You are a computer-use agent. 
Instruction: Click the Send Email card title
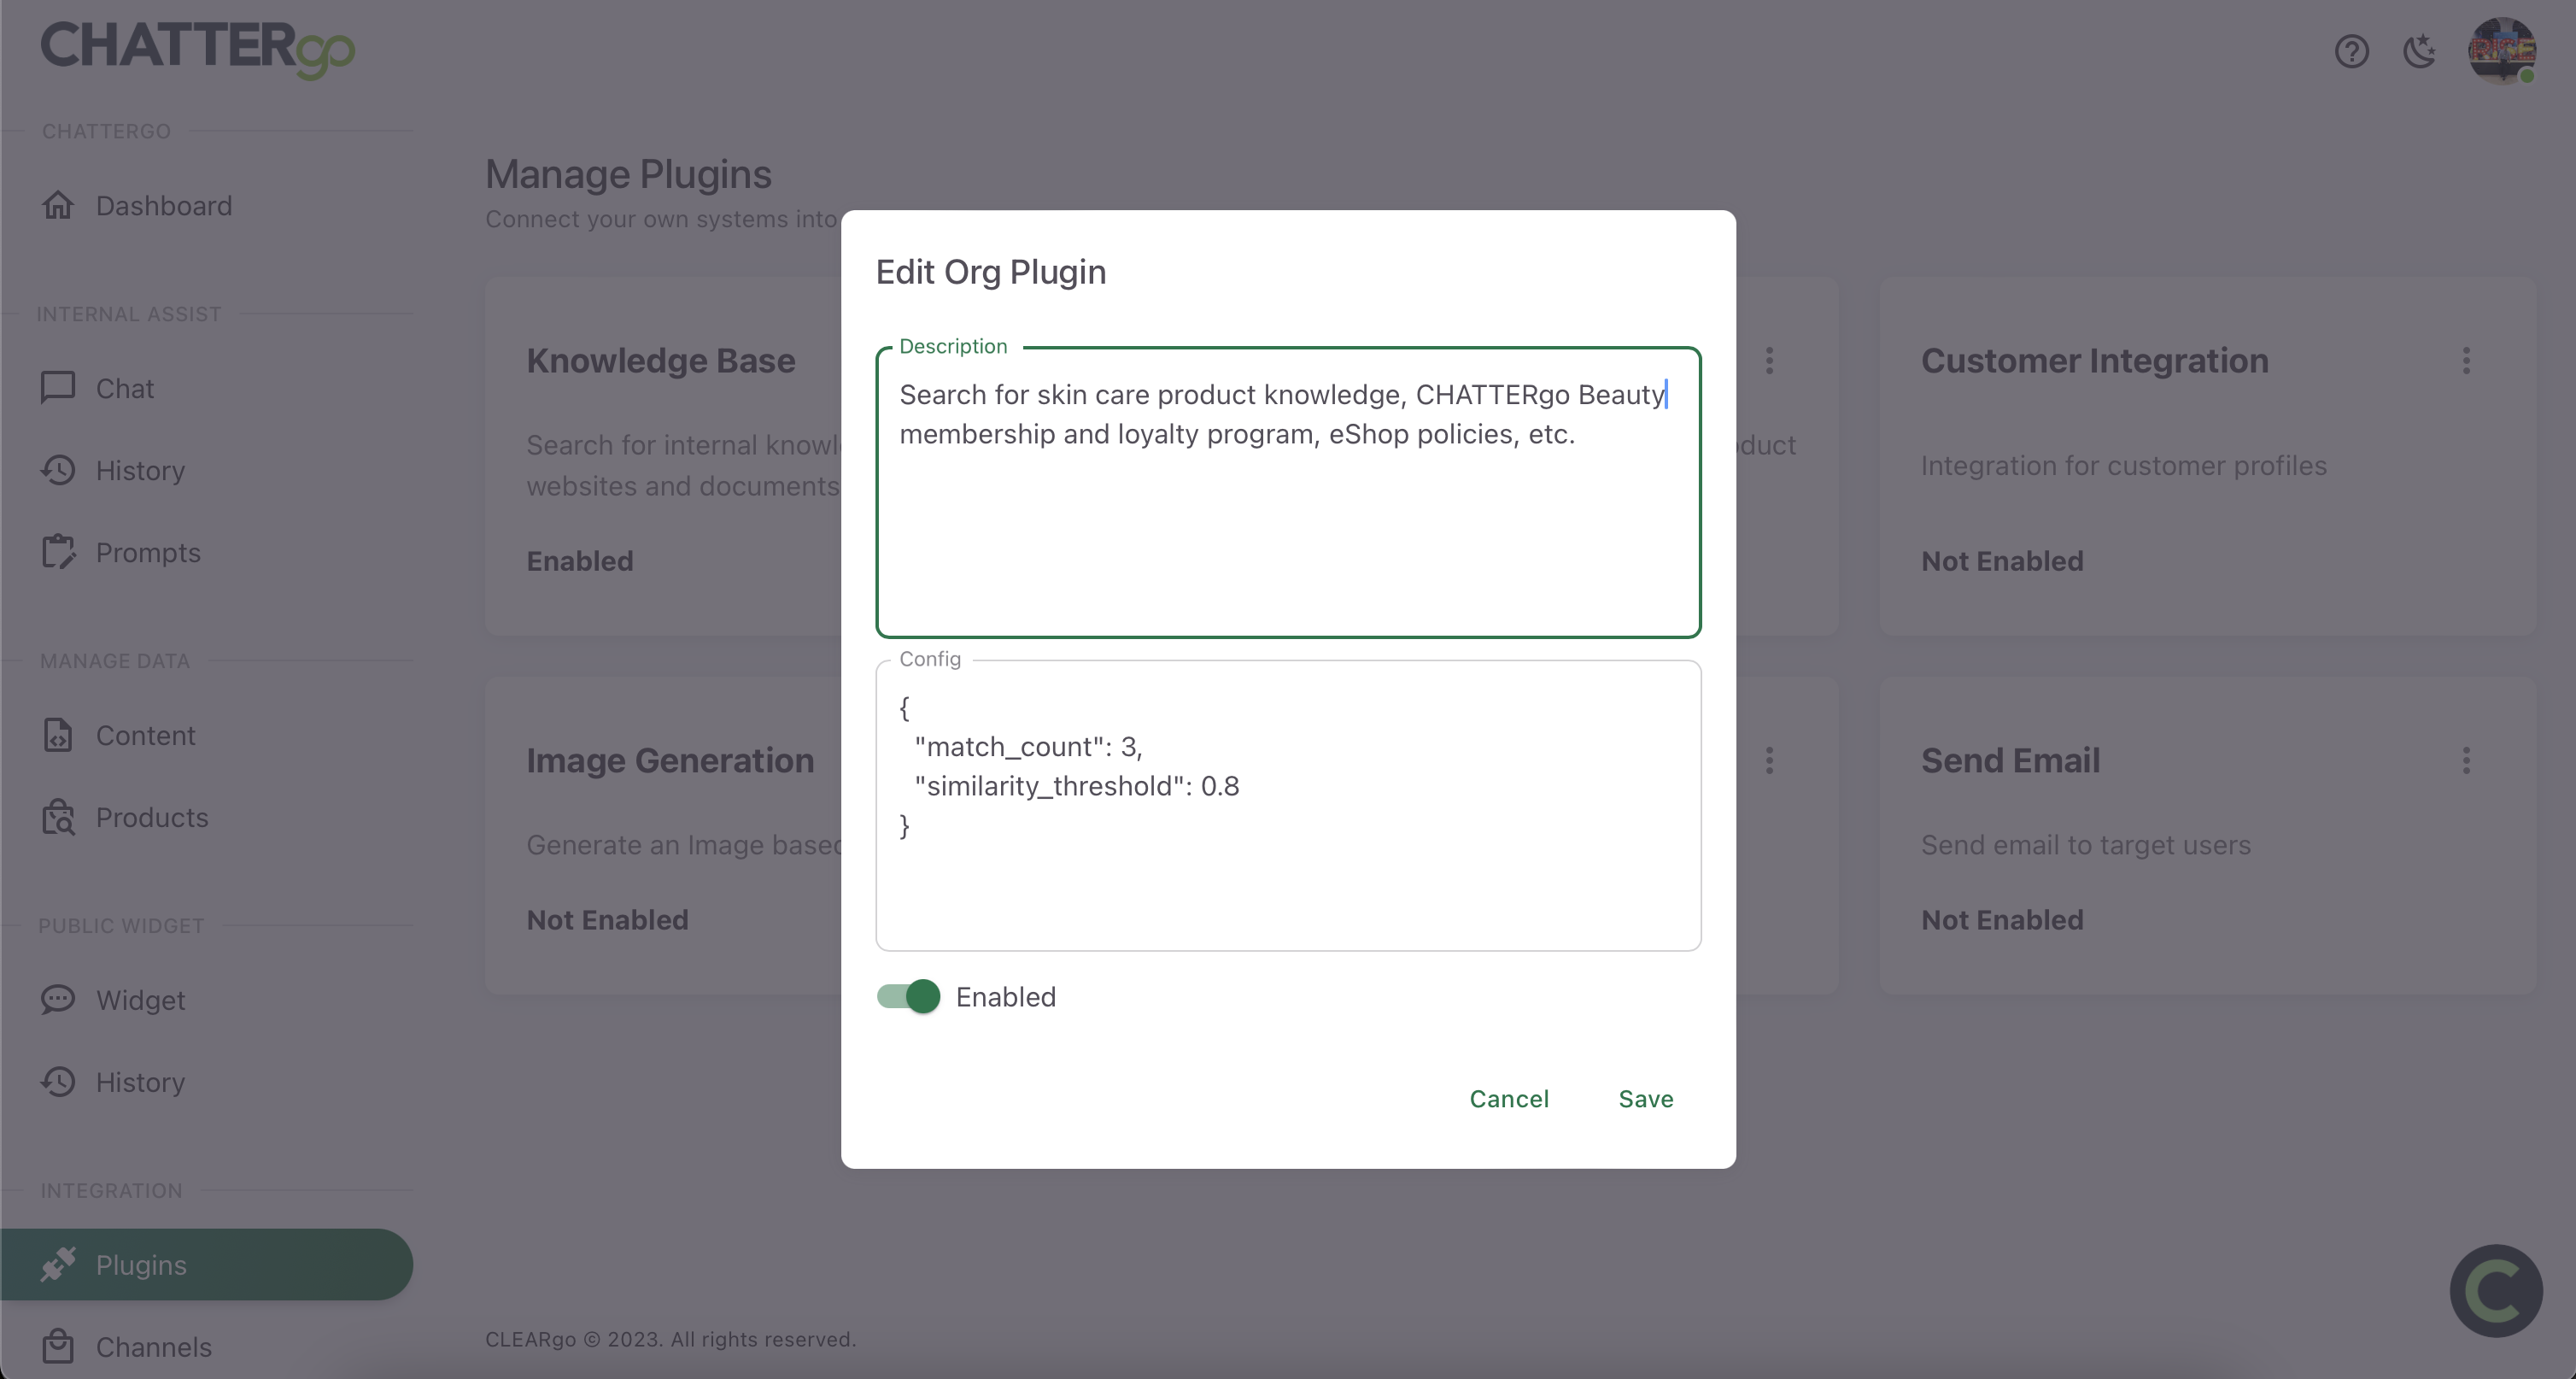coord(2010,761)
